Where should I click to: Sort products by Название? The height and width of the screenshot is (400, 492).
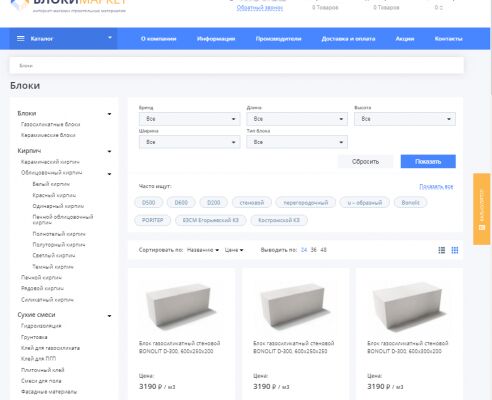click(x=203, y=250)
